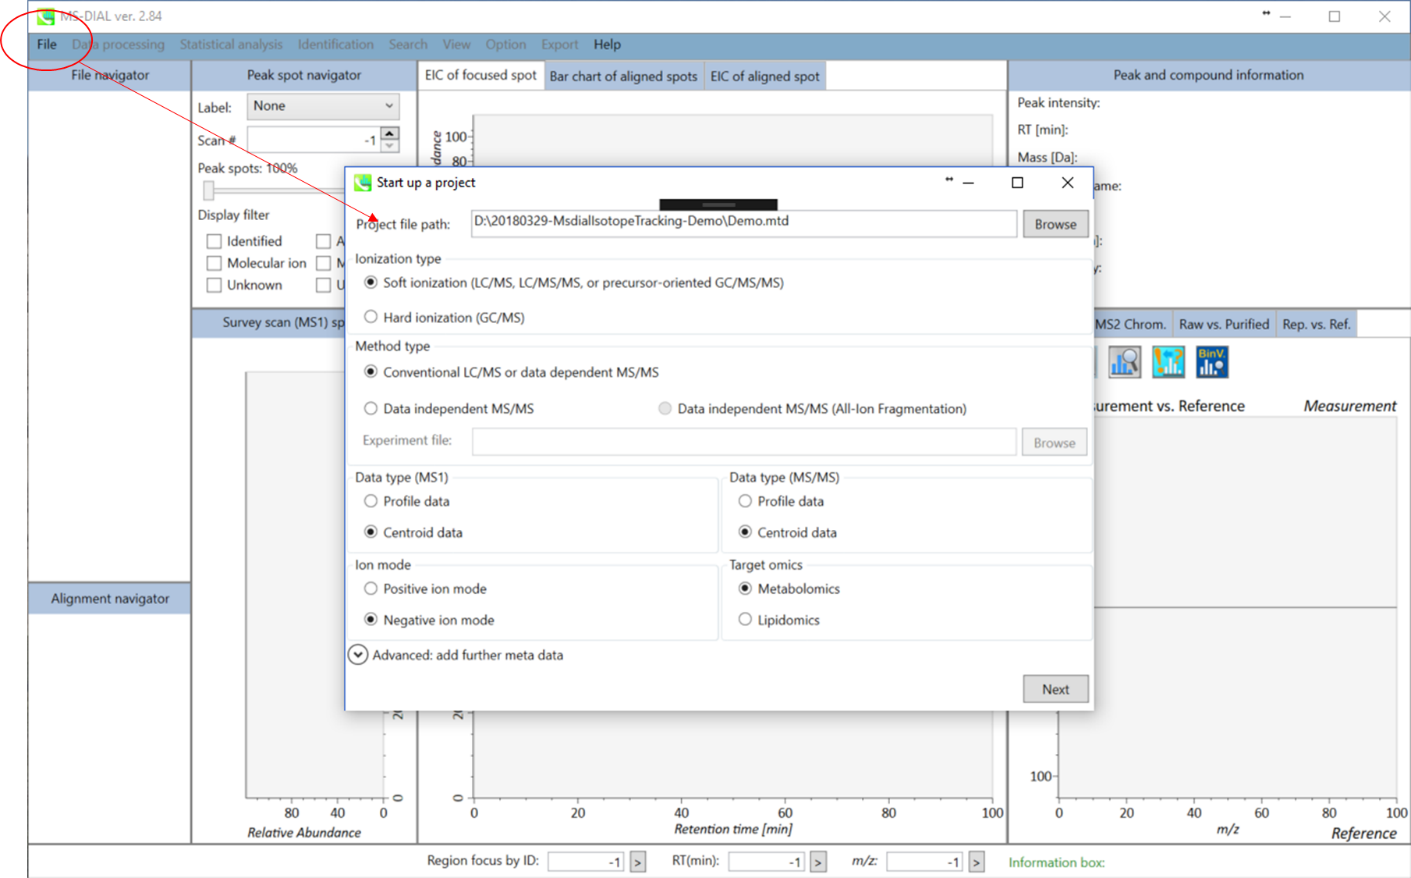Open the Data processing menu

tap(118, 44)
